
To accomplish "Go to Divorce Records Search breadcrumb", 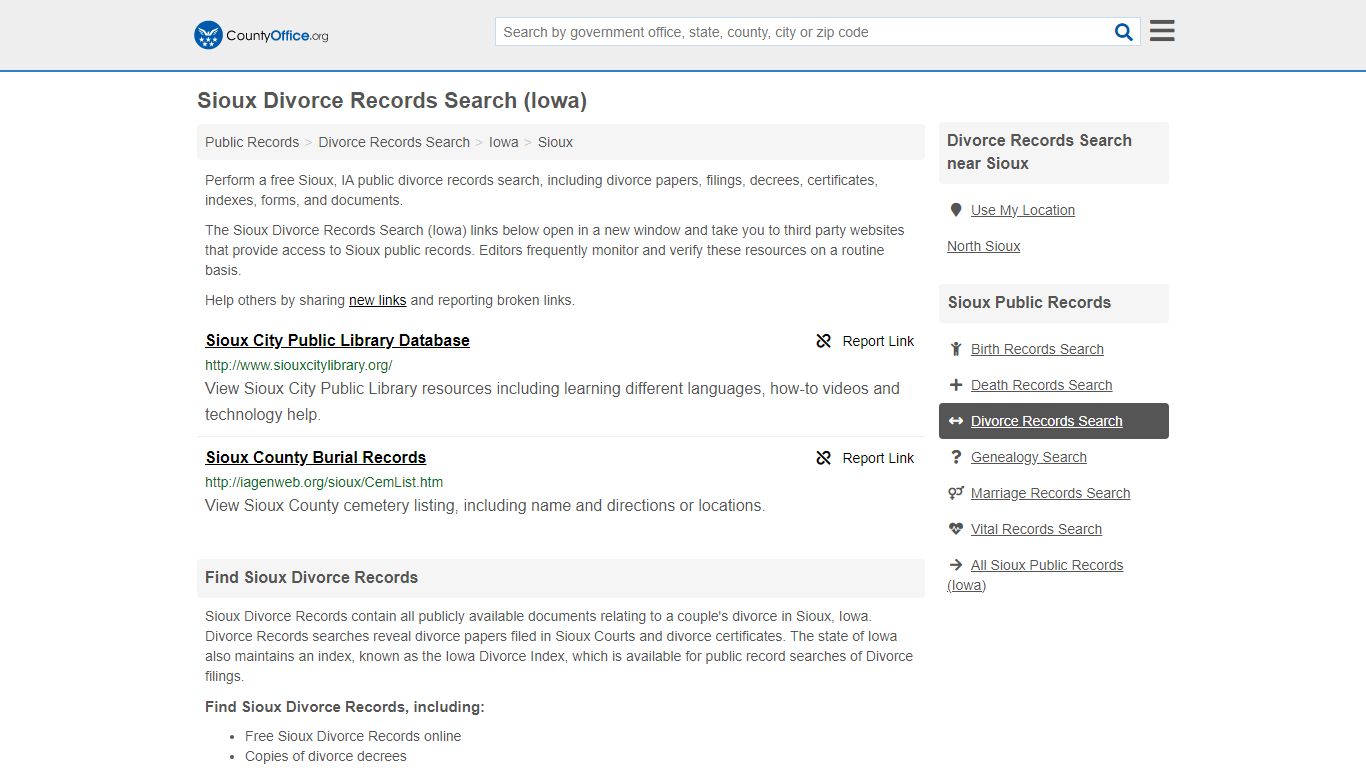I will pyautogui.click(x=394, y=142).
